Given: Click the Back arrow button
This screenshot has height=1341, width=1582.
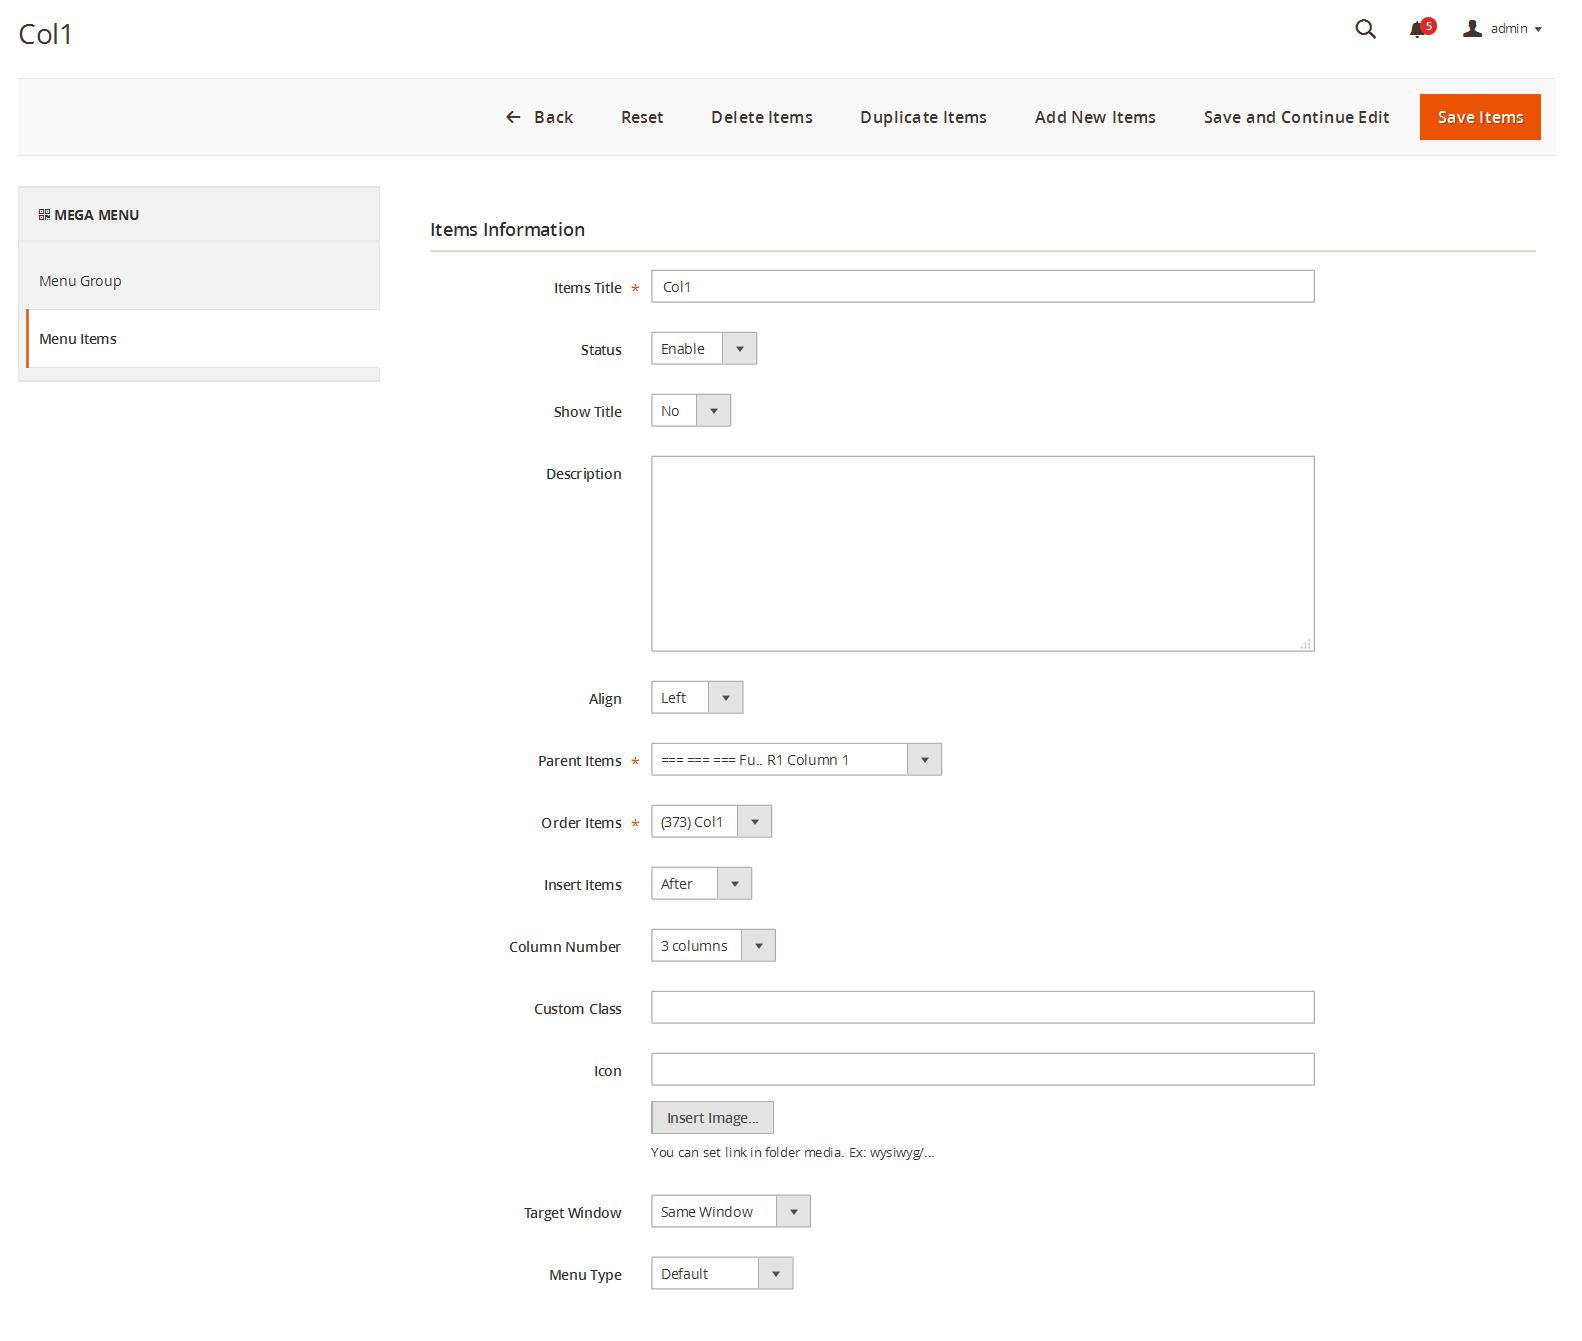Looking at the screenshot, I should pos(540,117).
